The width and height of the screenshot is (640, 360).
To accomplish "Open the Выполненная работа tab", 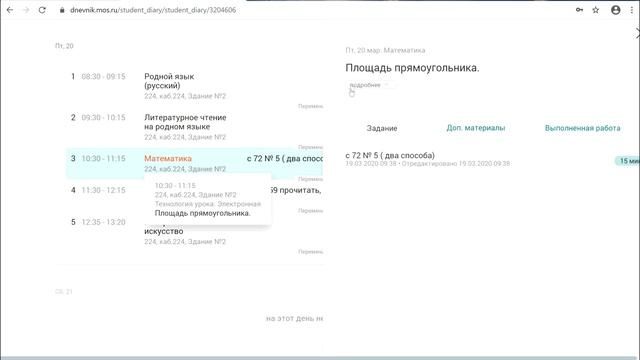I will (x=582, y=128).
